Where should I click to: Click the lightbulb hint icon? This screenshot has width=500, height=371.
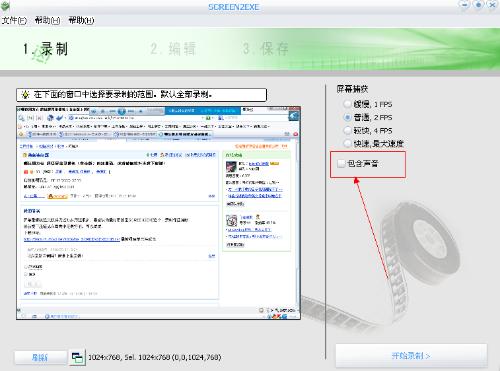25,95
